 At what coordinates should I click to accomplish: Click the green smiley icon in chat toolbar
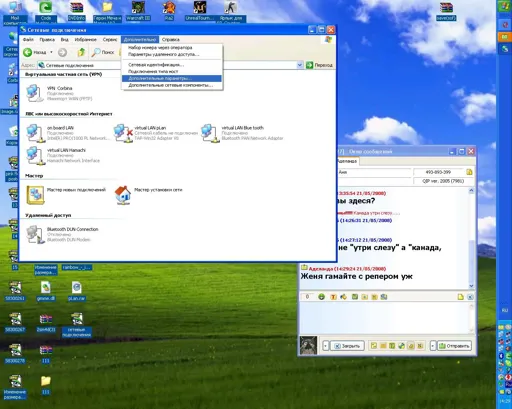[321, 297]
